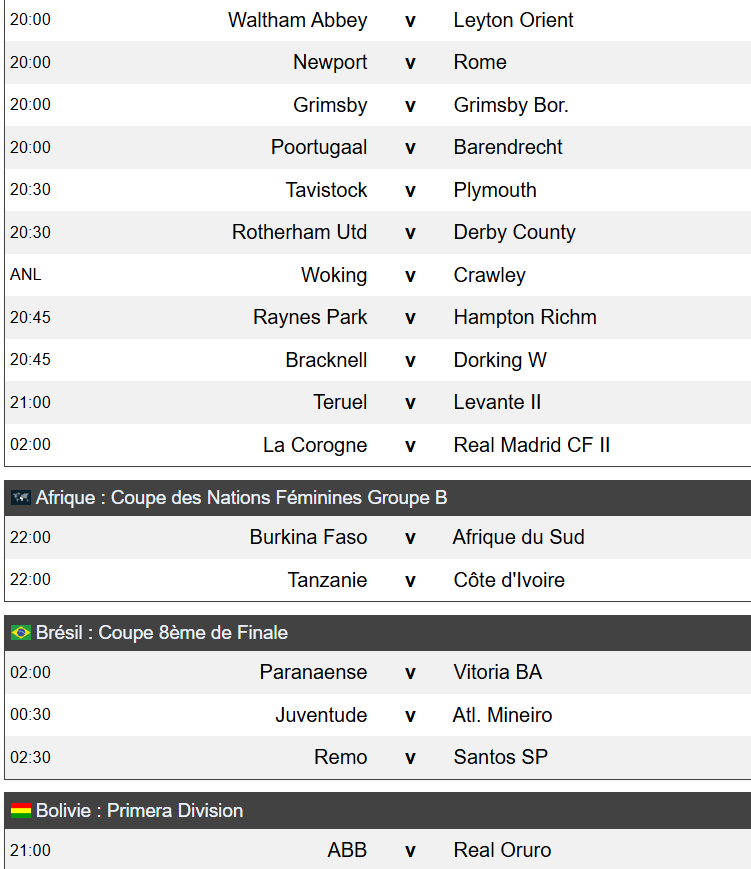
Task: Click Côte d'Ivoire team name
Action: (509, 580)
